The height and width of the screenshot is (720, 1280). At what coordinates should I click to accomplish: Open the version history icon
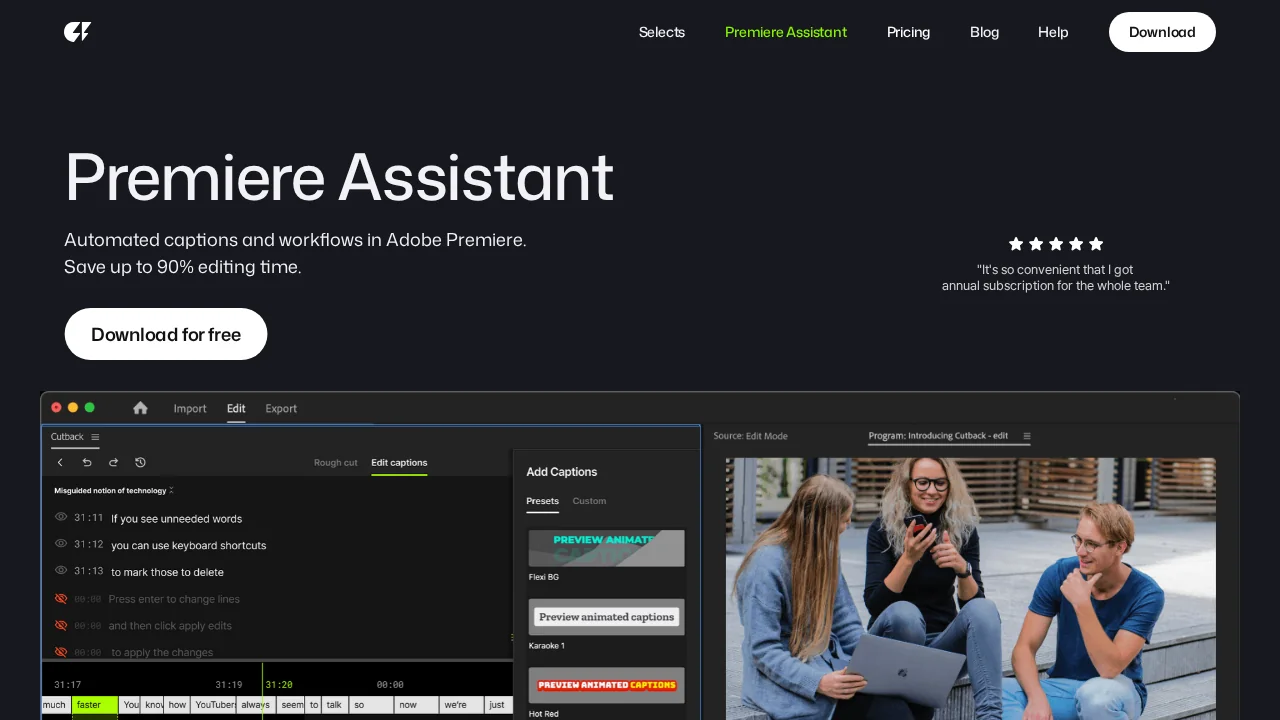(x=140, y=462)
